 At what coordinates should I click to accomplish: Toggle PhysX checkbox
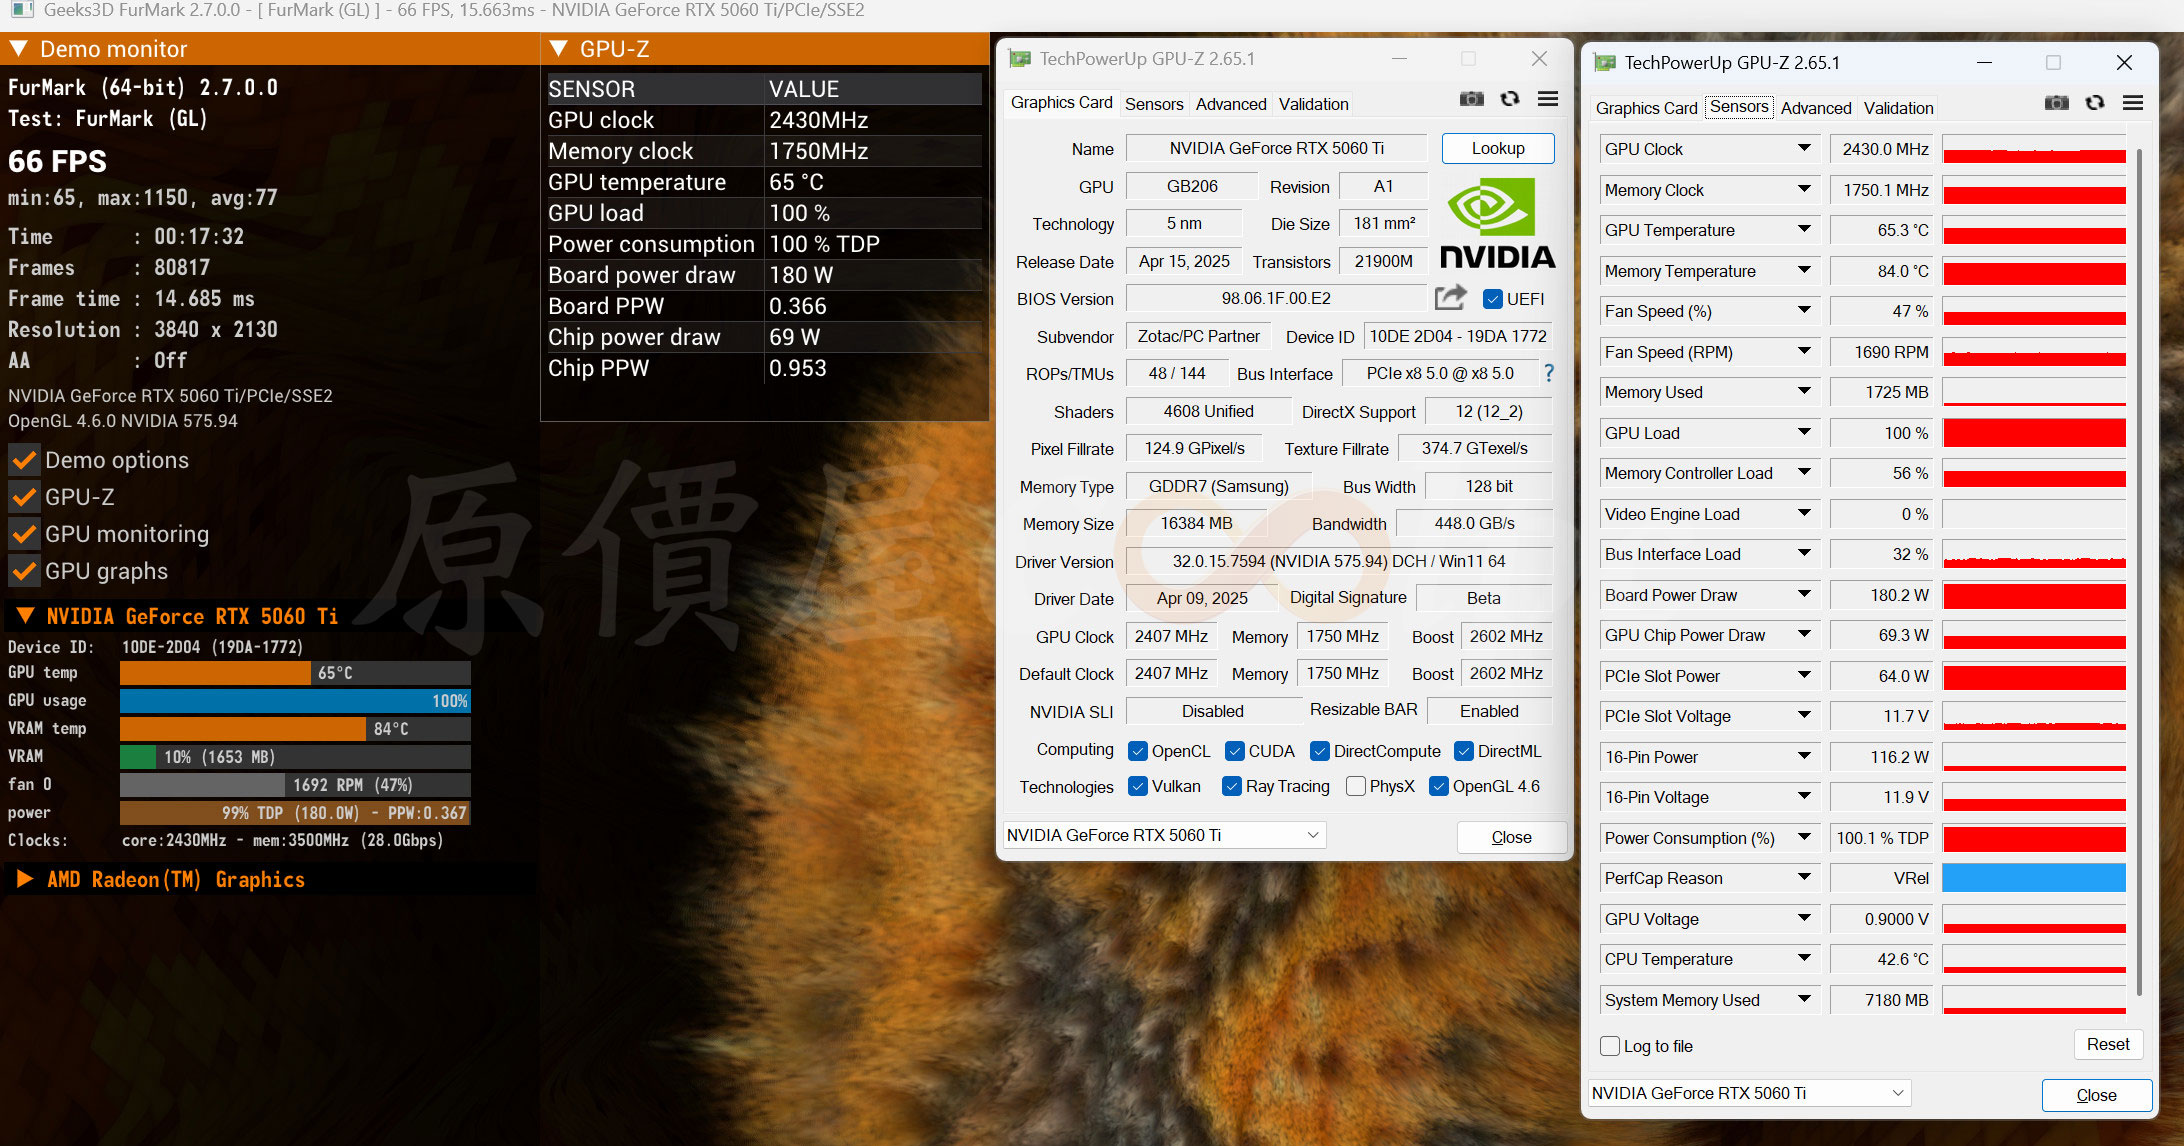1355,786
